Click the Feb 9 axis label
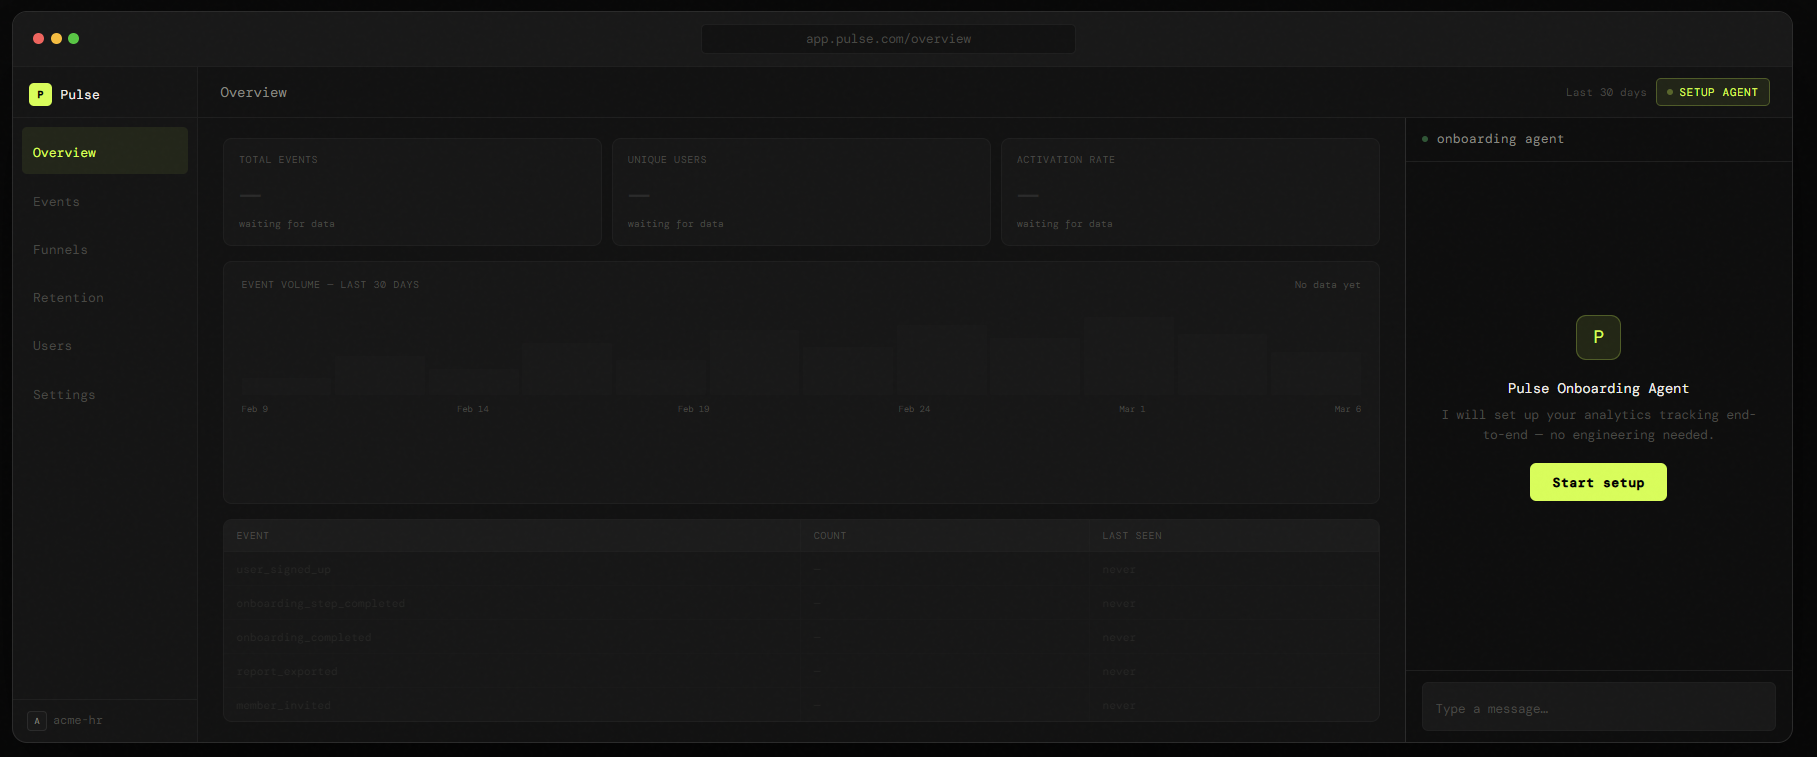Image resolution: width=1817 pixels, height=757 pixels. pyautogui.click(x=255, y=409)
